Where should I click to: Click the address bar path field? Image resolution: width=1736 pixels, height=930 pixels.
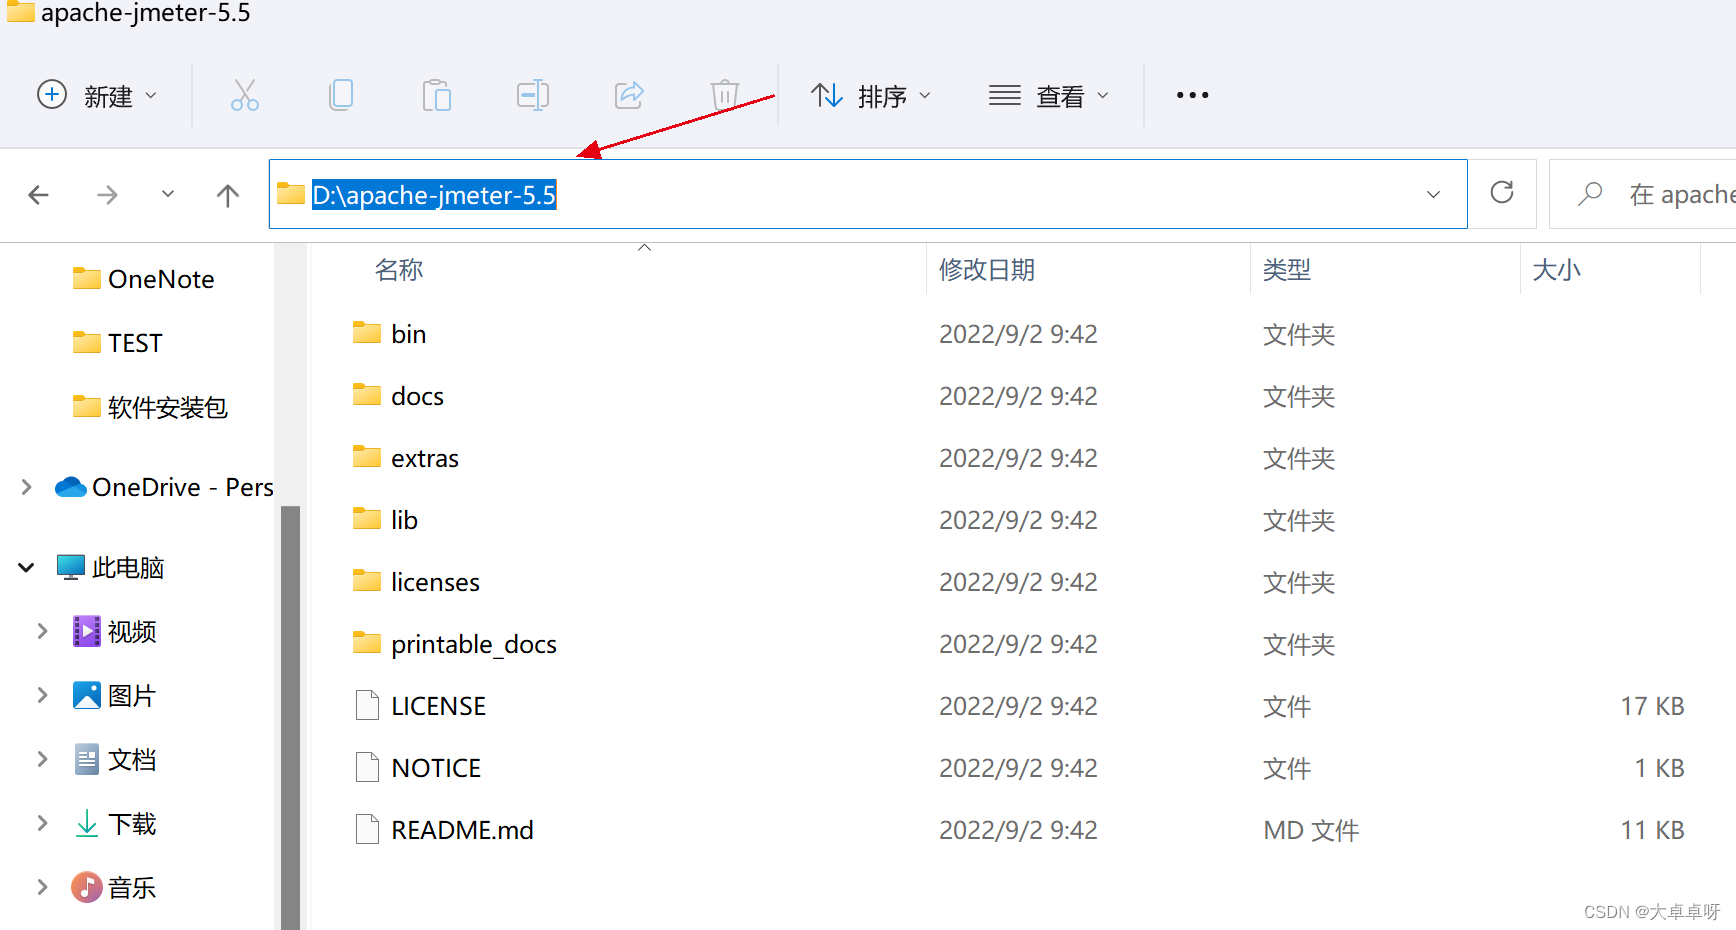pyautogui.click(x=868, y=194)
